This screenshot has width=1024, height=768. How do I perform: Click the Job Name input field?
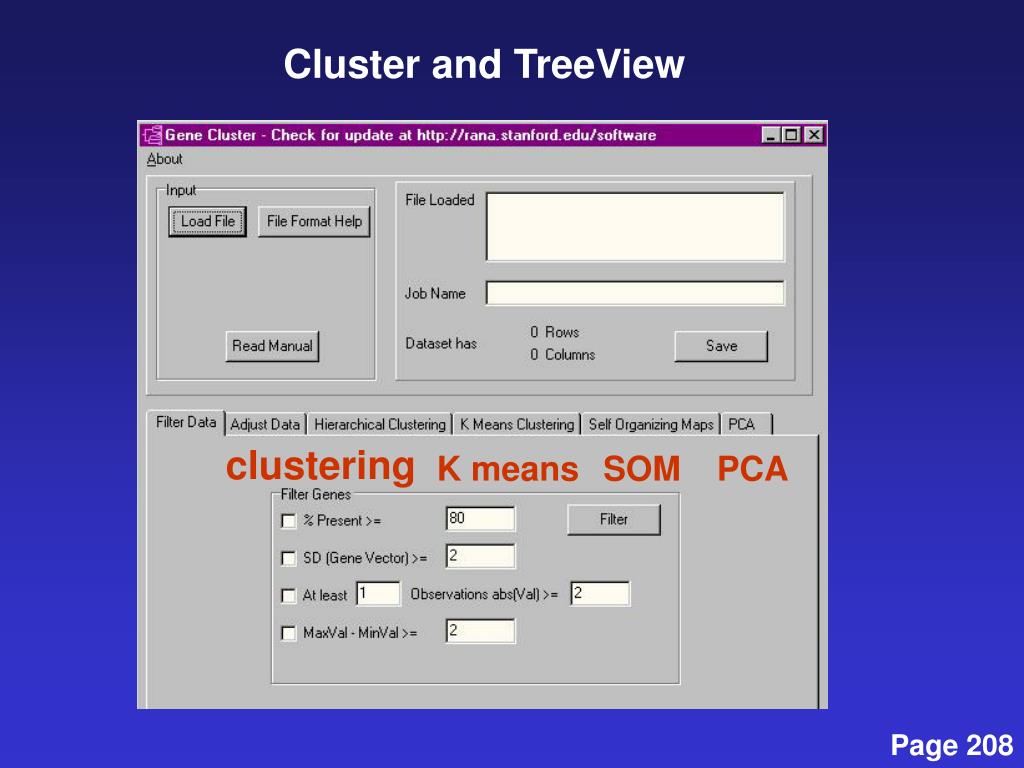point(635,293)
